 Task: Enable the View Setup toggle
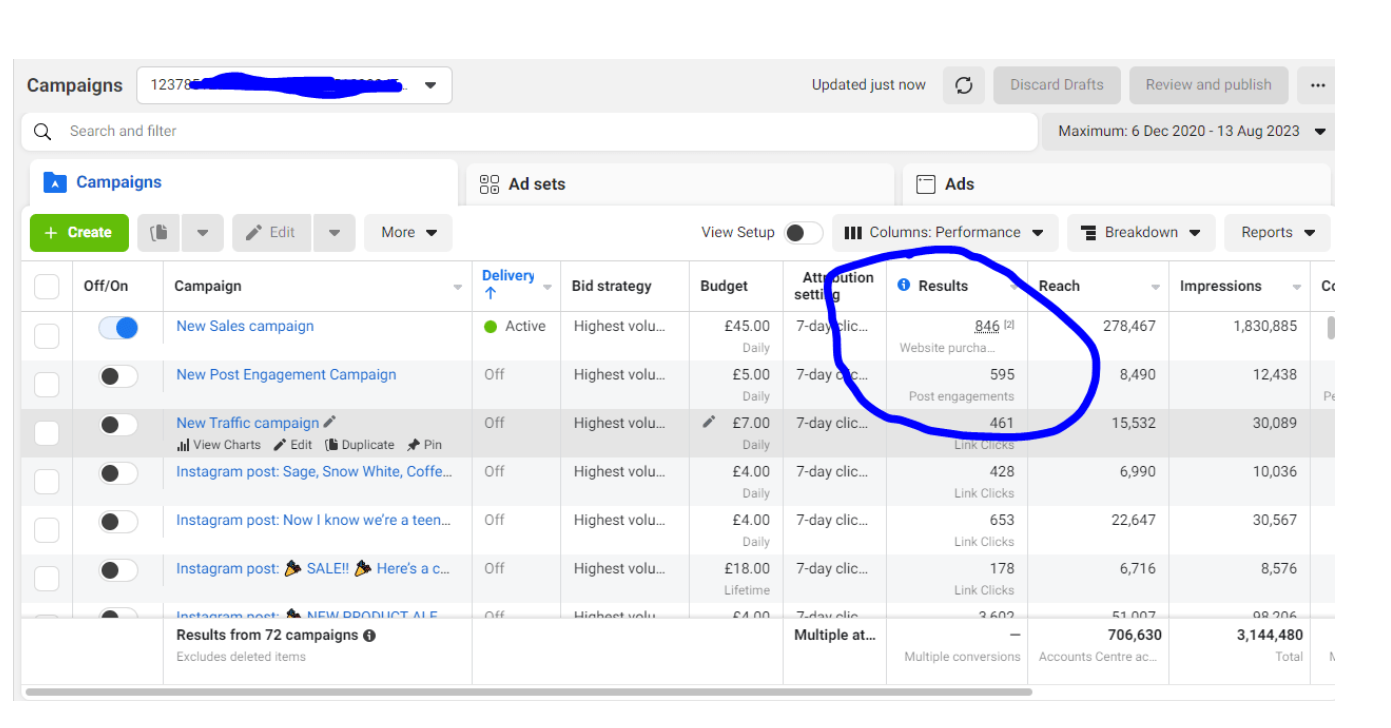(x=803, y=233)
